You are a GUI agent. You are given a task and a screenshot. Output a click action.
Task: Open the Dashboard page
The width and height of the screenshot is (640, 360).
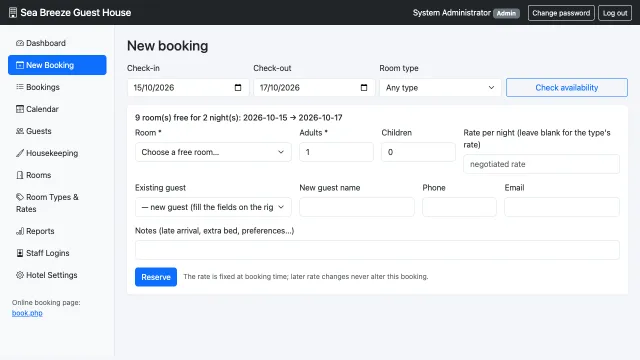point(57,43)
